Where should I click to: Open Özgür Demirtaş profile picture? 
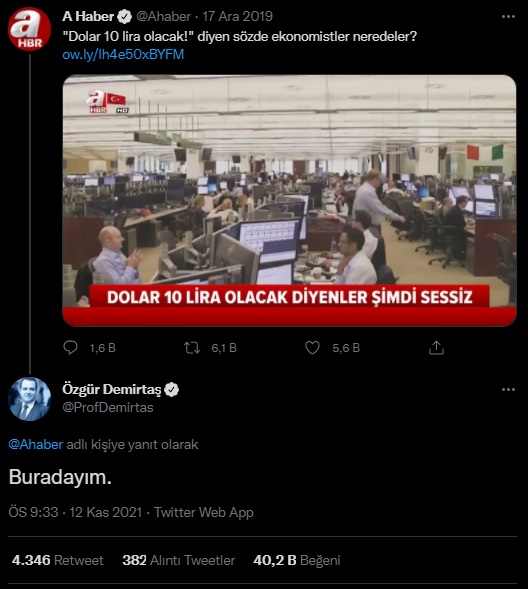pos(29,399)
